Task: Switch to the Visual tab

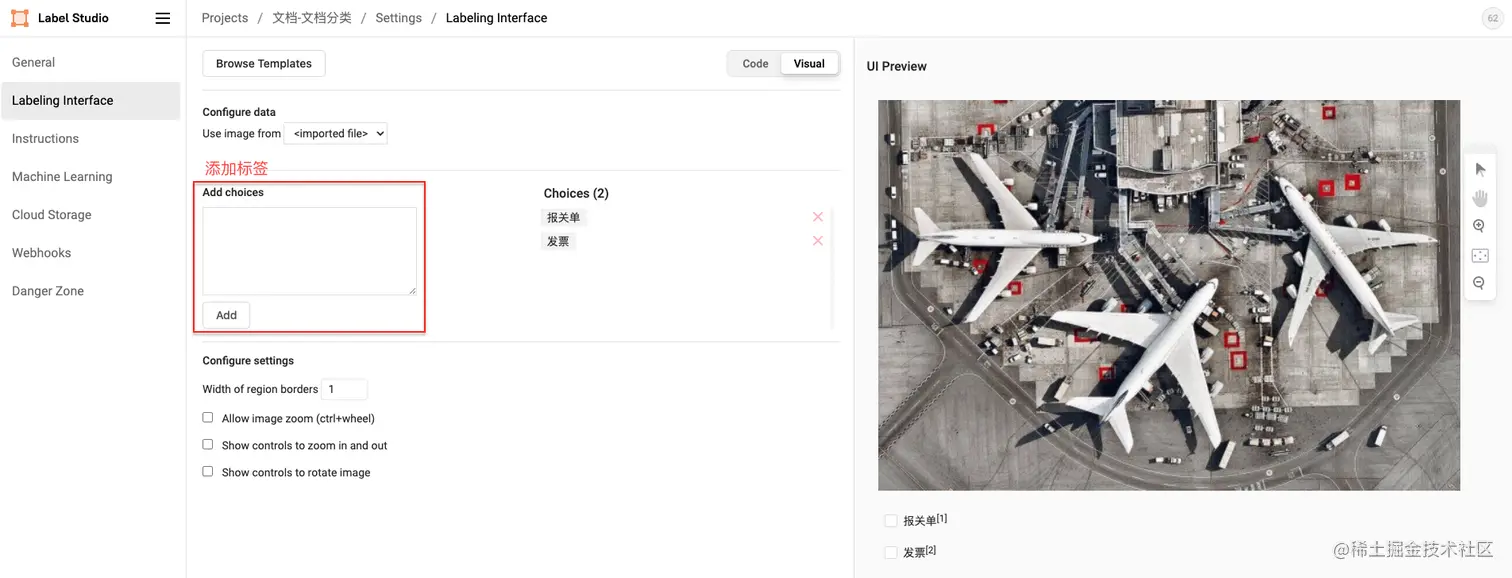Action: (809, 63)
